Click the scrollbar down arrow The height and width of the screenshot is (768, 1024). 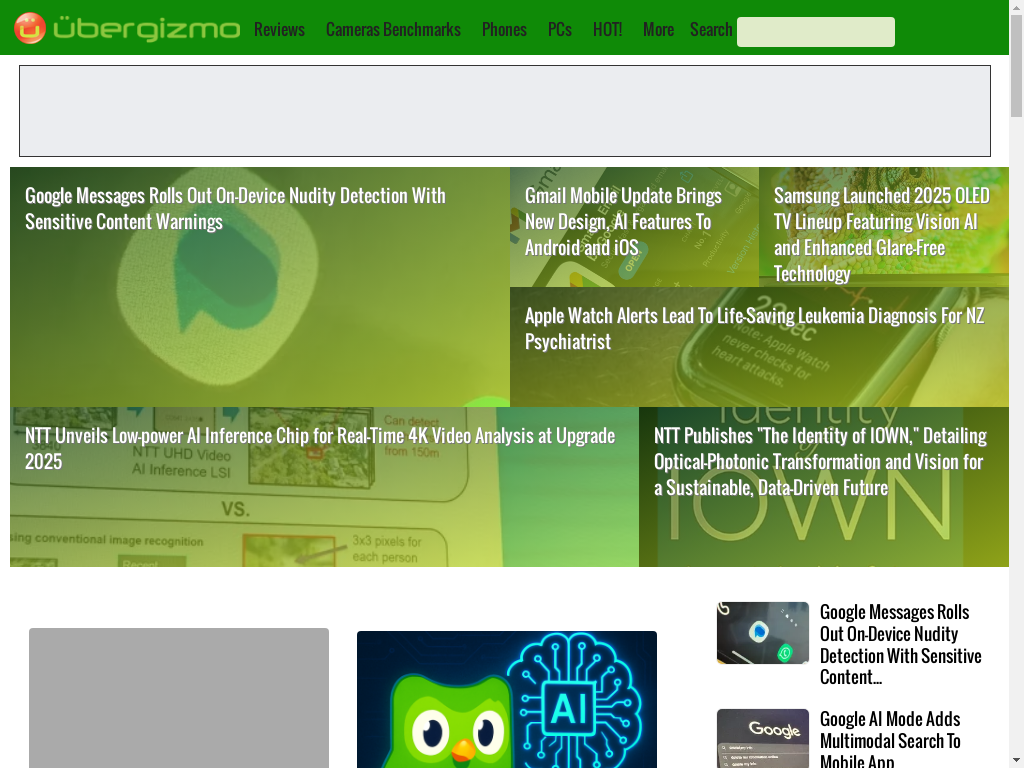pyautogui.click(x=1016, y=761)
